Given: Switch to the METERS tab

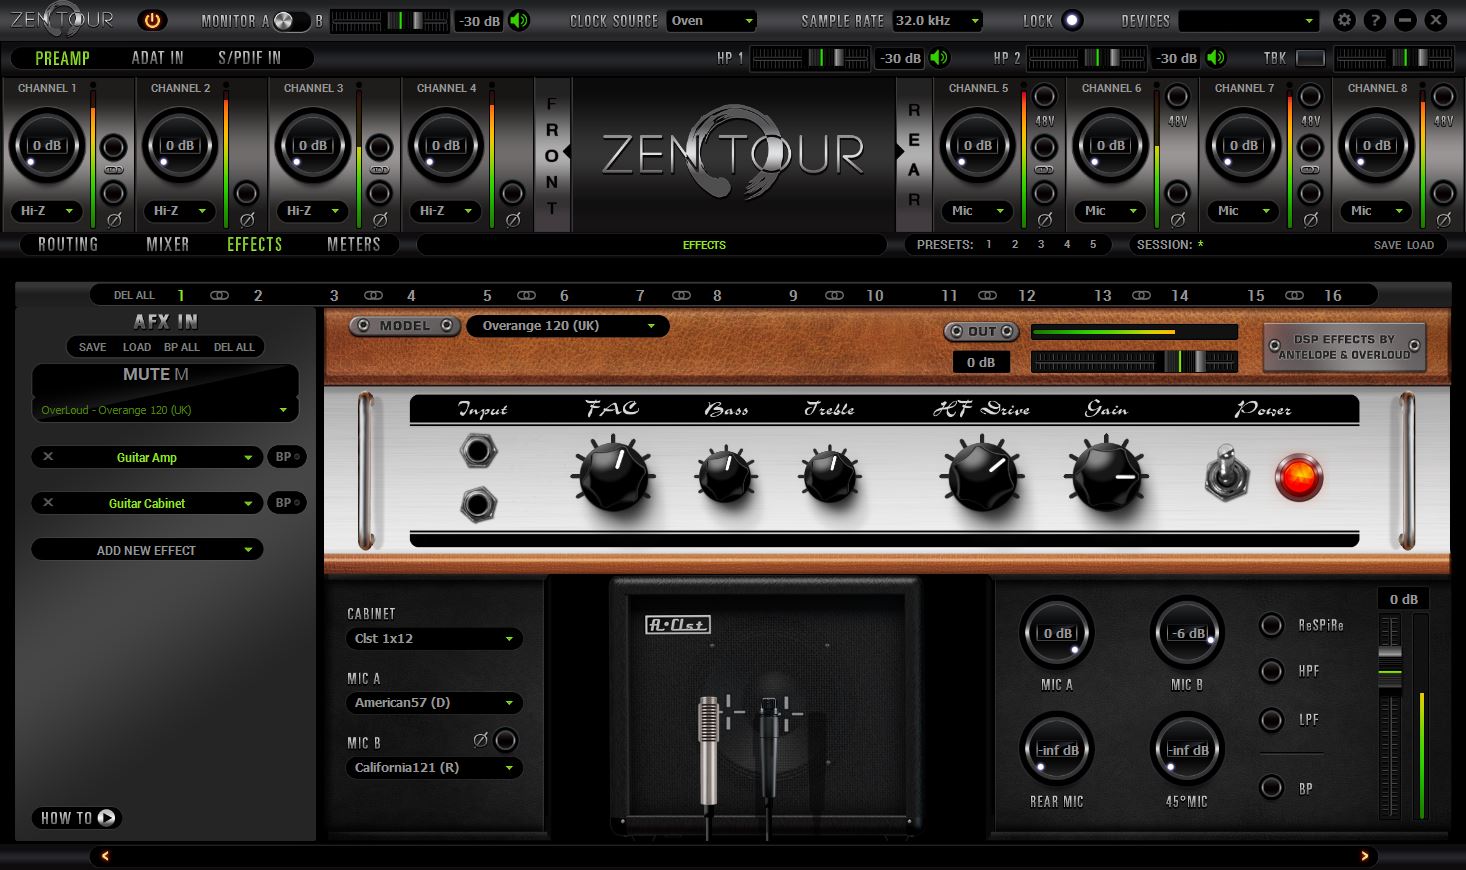Looking at the screenshot, I should (x=354, y=244).
